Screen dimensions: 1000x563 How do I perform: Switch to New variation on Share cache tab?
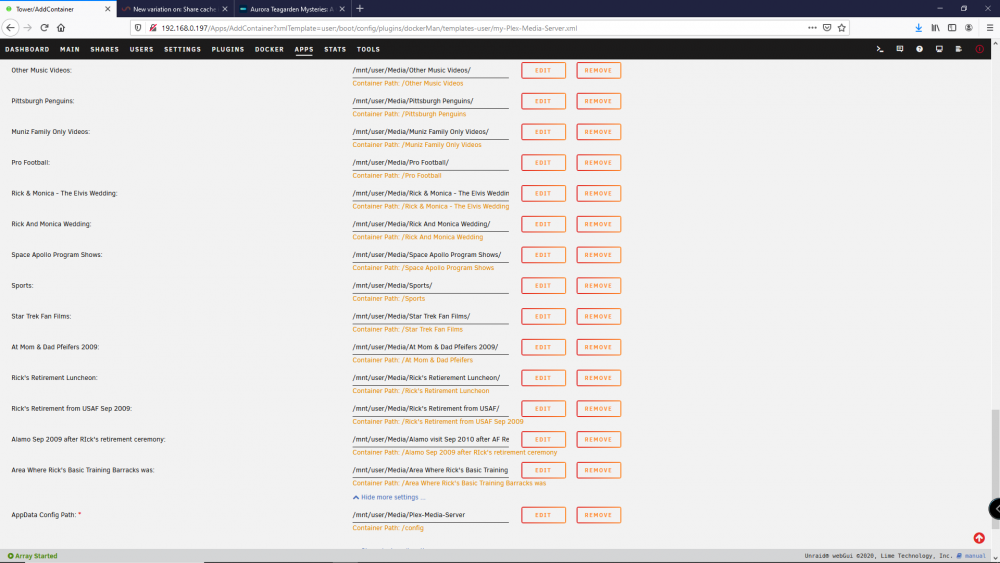pos(174,9)
